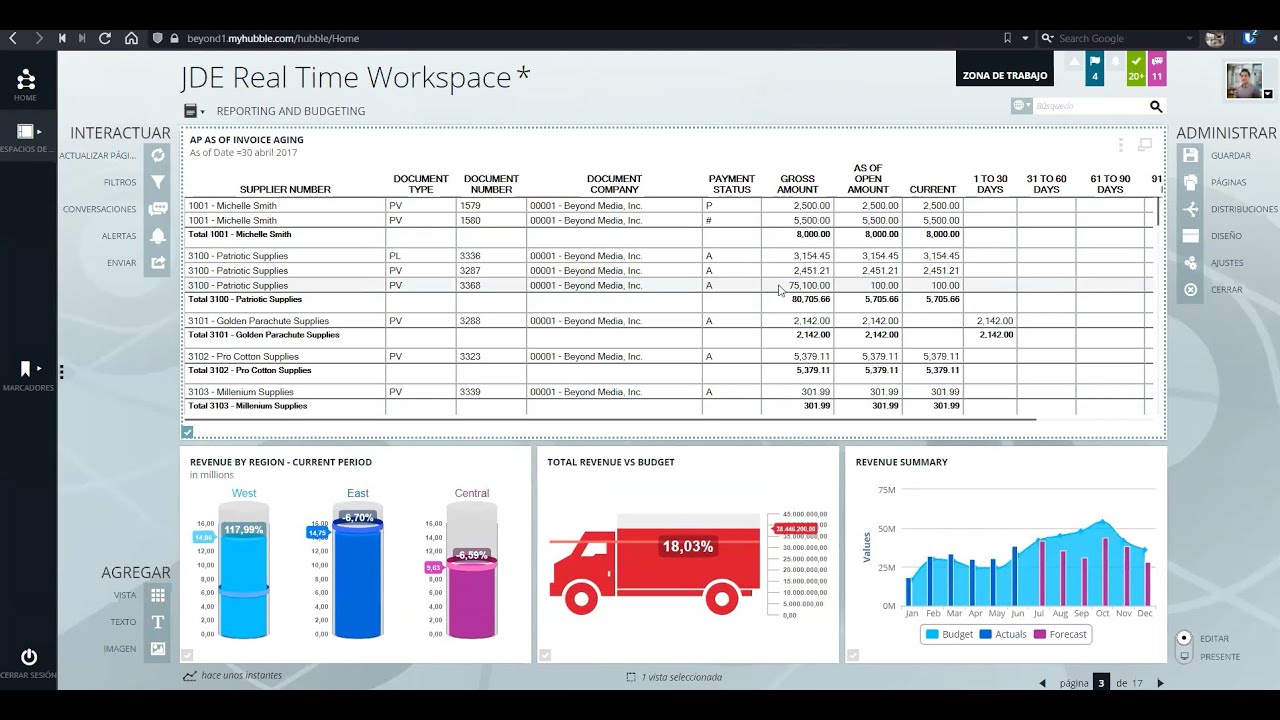Go to previous page arrow
Image resolution: width=1280 pixels, height=720 pixels.
1042,683
